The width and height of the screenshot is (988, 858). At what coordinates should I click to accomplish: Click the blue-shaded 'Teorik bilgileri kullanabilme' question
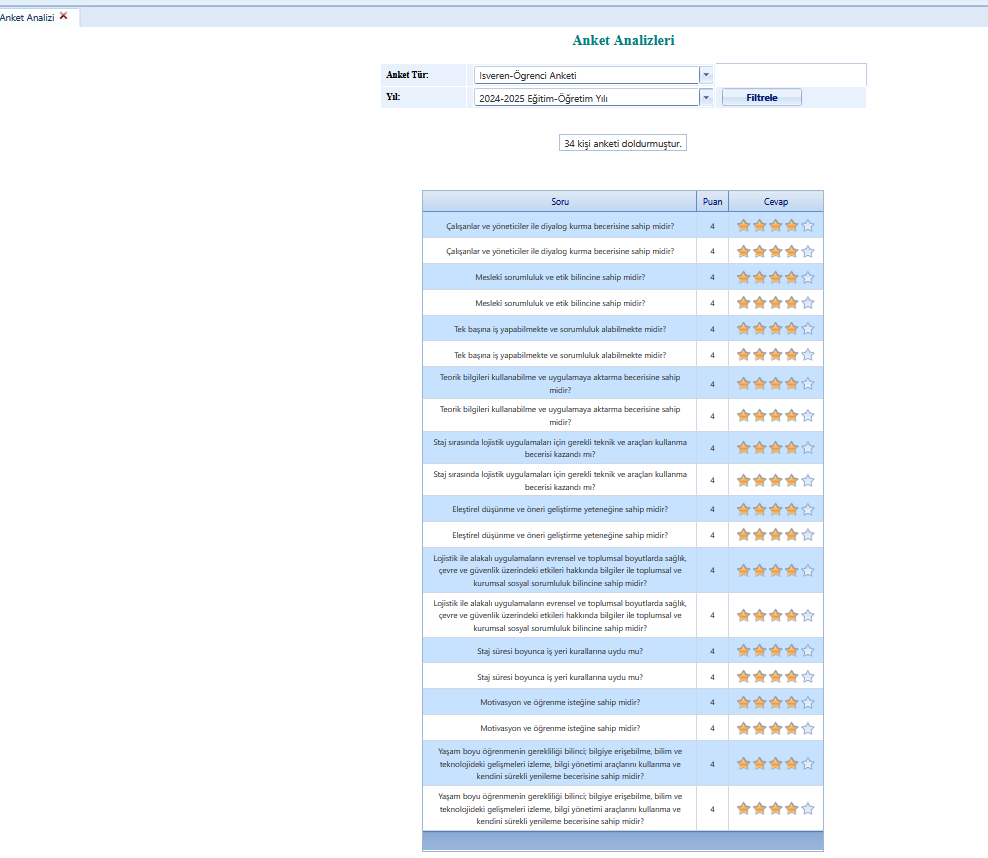pyautogui.click(x=560, y=383)
